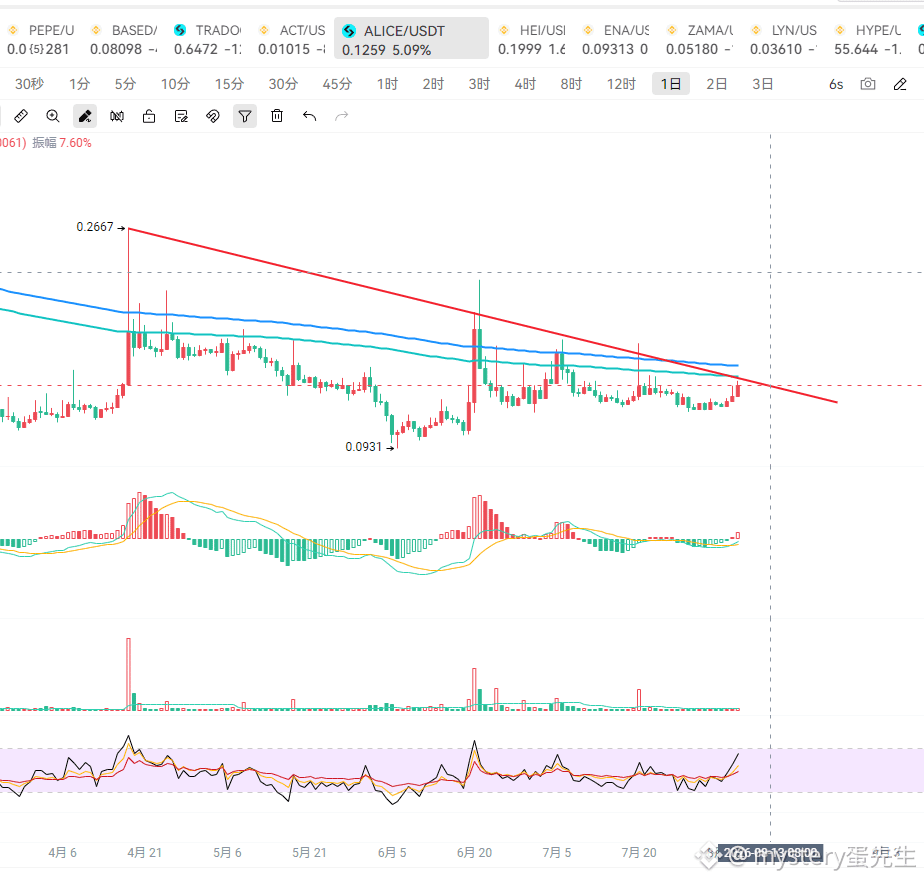Set timeframe to 5分
The image size is (924, 882).
click(x=126, y=84)
